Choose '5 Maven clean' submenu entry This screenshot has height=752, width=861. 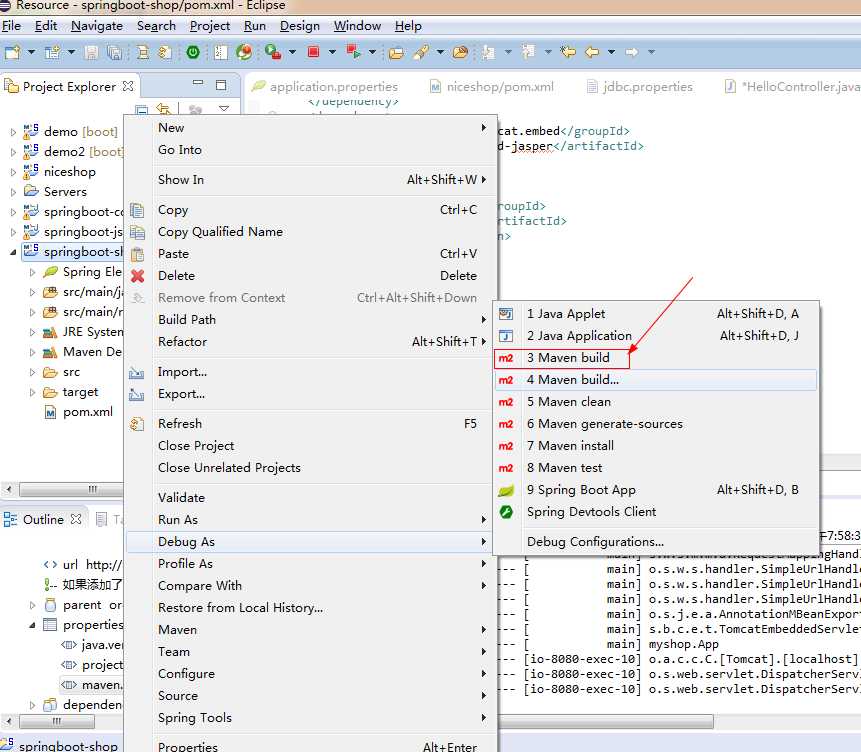[656, 402]
